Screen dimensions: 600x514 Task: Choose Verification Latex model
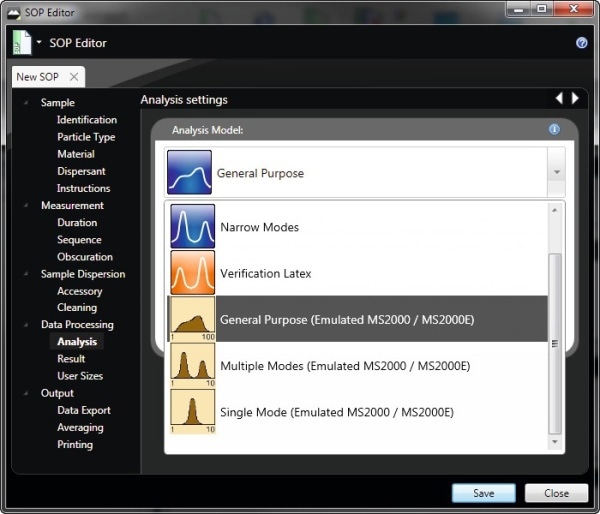click(x=357, y=273)
